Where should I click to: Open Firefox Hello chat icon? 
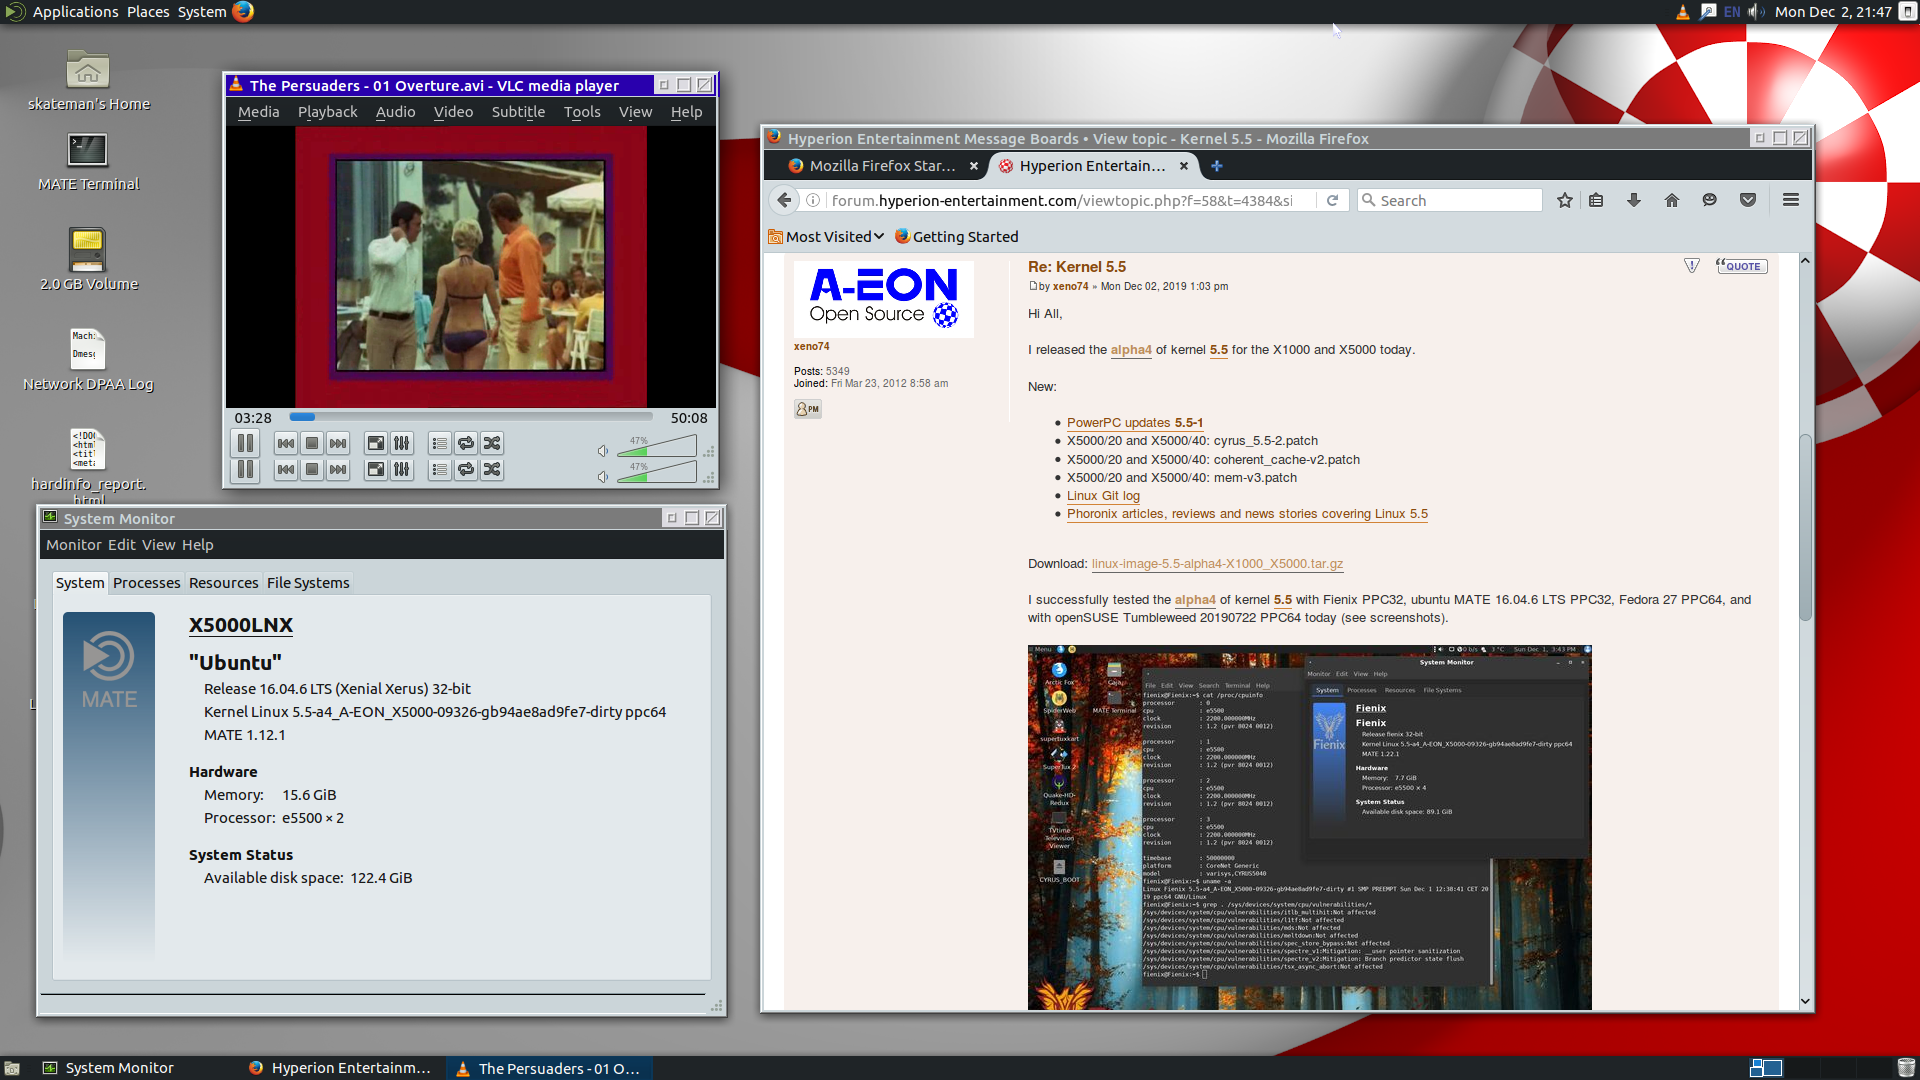click(x=1710, y=200)
